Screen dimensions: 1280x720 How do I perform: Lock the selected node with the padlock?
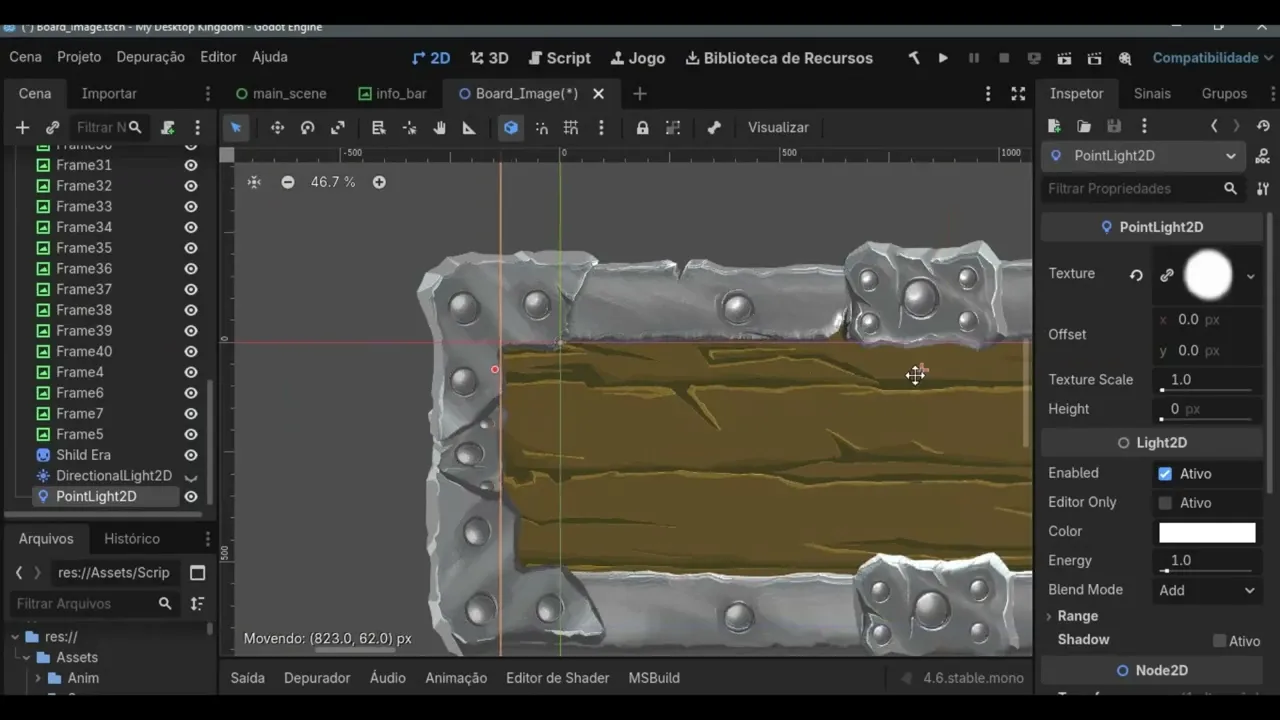pyautogui.click(x=642, y=128)
